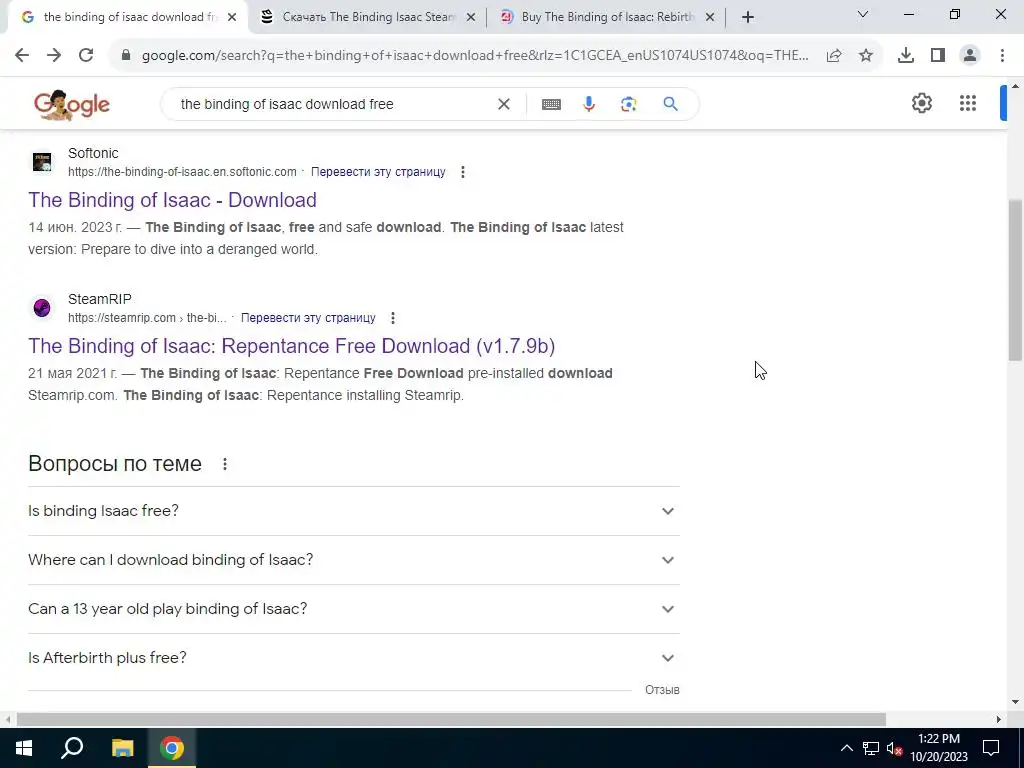This screenshot has height=768, width=1024.
Task: Open the Windows Start menu
Action: (24, 748)
